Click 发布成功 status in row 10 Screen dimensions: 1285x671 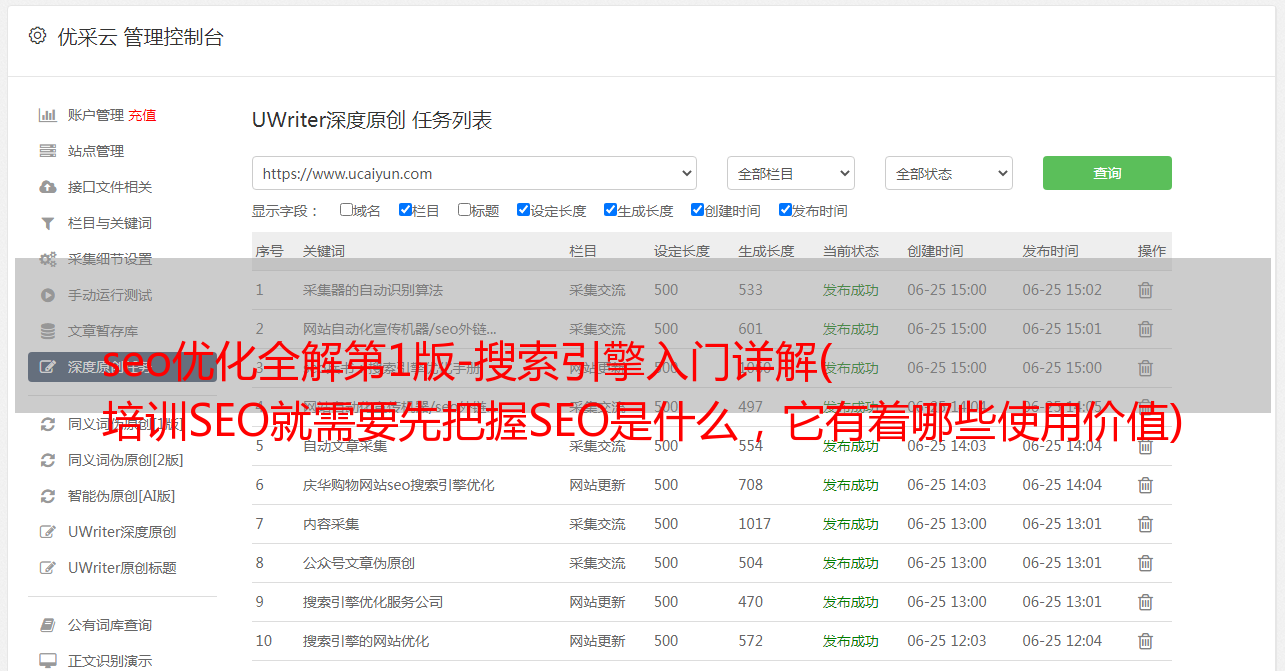click(x=851, y=641)
